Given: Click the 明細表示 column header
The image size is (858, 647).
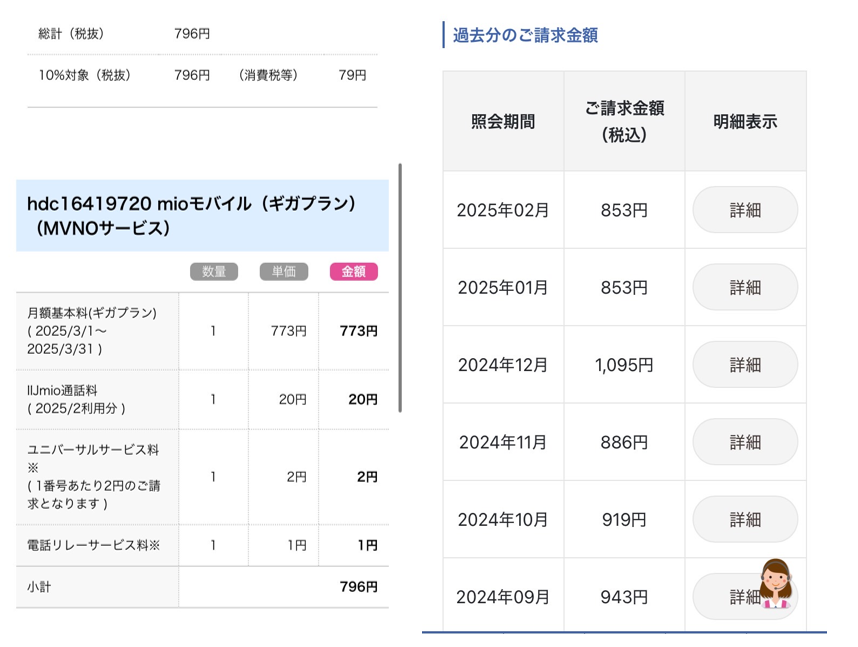Looking at the screenshot, I should click(745, 122).
